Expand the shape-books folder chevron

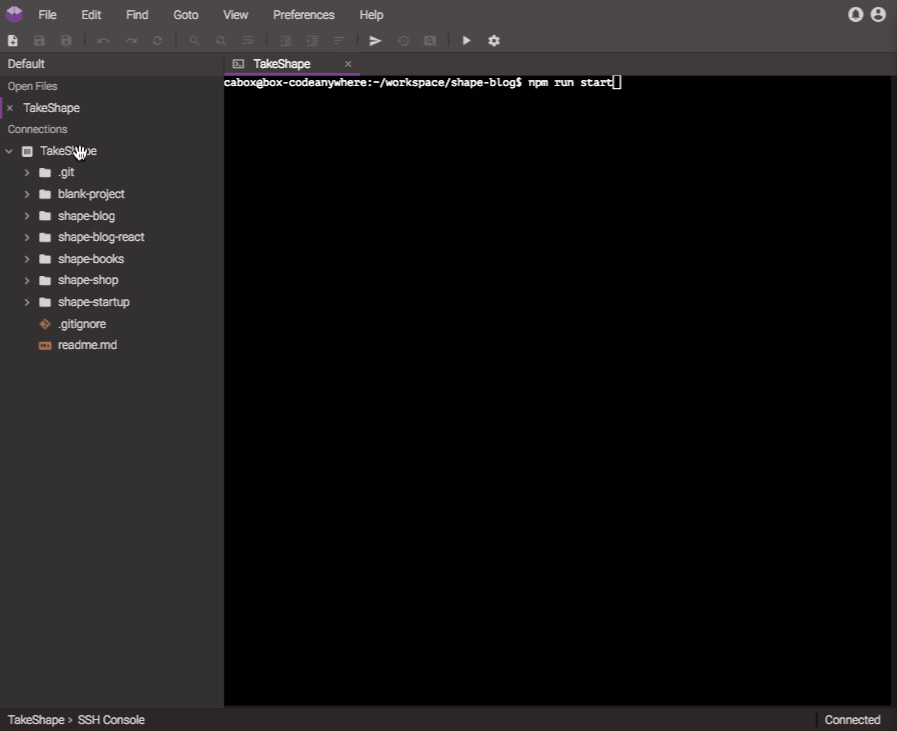click(x=27, y=259)
